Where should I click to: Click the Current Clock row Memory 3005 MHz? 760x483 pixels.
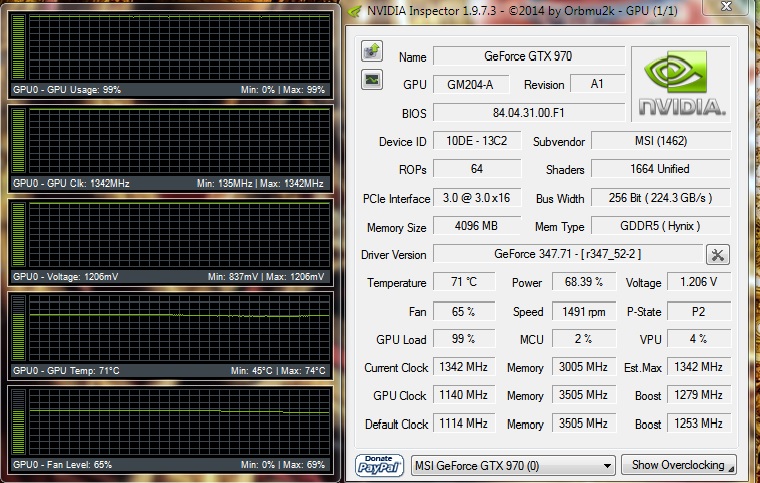(584, 367)
